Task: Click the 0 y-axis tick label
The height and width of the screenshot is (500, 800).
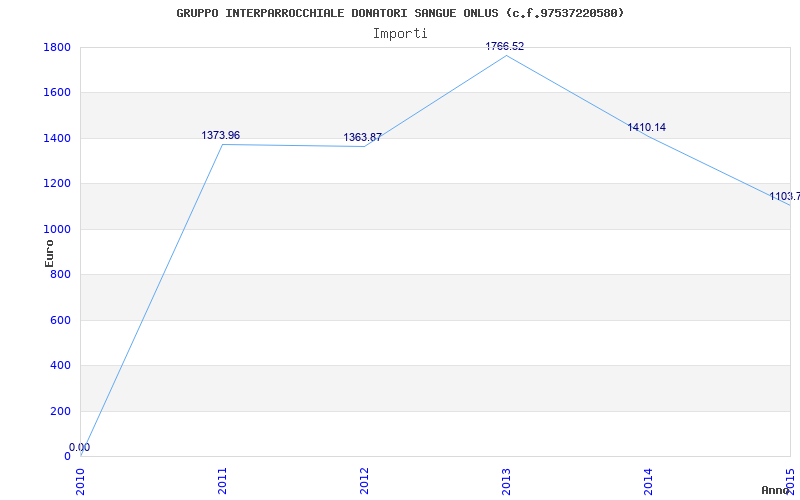Action: 67,457
